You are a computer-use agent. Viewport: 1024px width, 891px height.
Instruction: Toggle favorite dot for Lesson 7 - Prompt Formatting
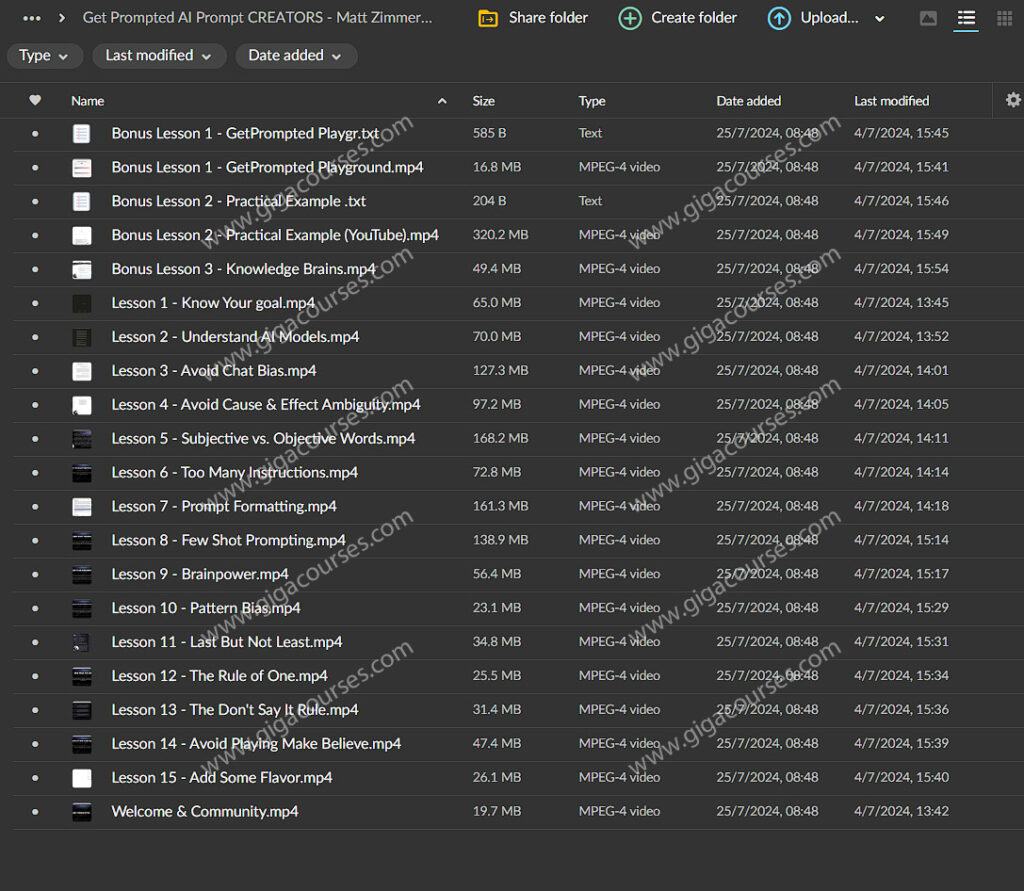36,507
